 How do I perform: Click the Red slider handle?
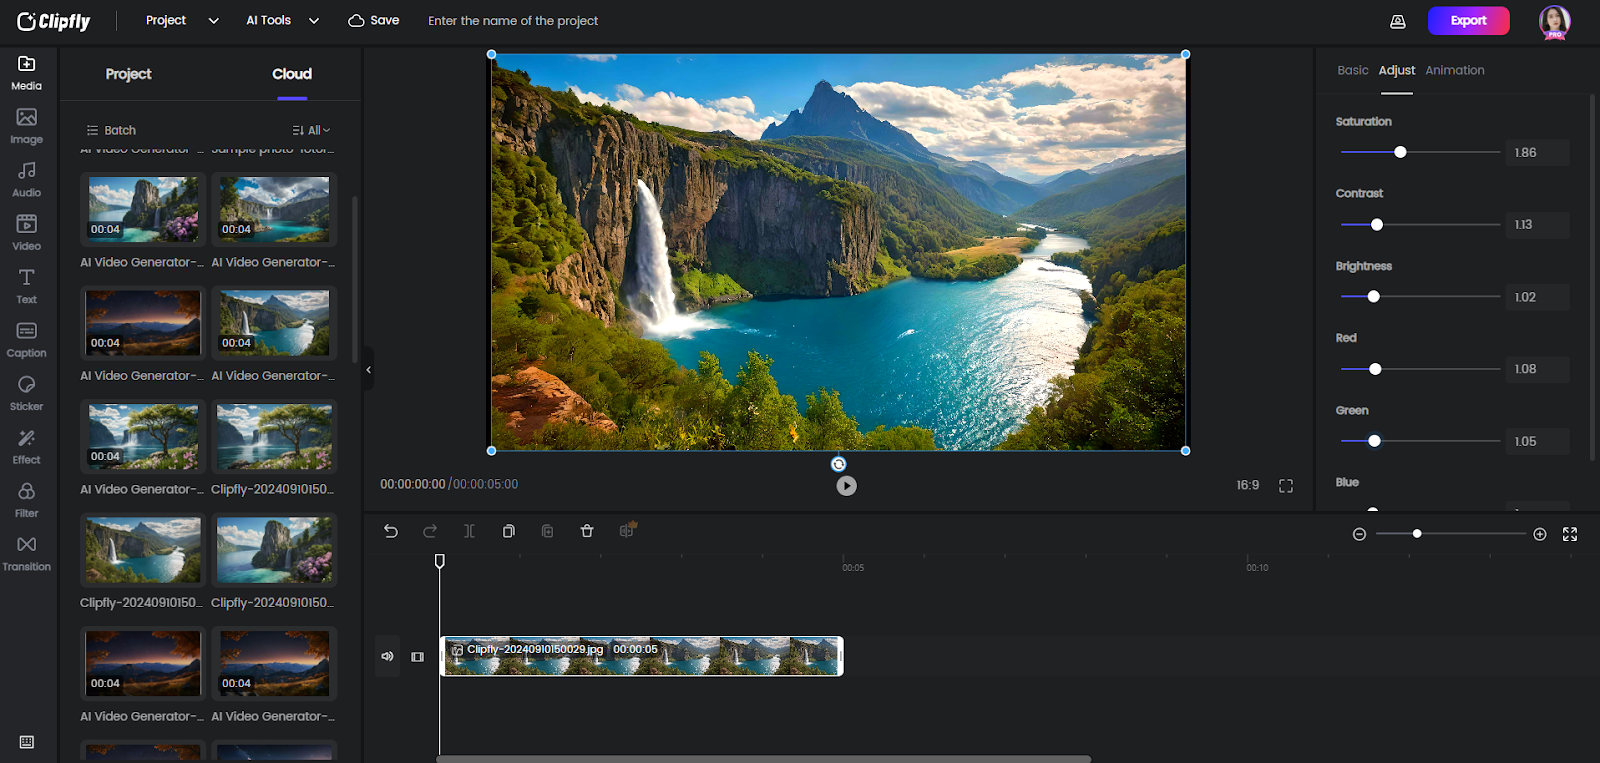pyautogui.click(x=1375, y=369)
